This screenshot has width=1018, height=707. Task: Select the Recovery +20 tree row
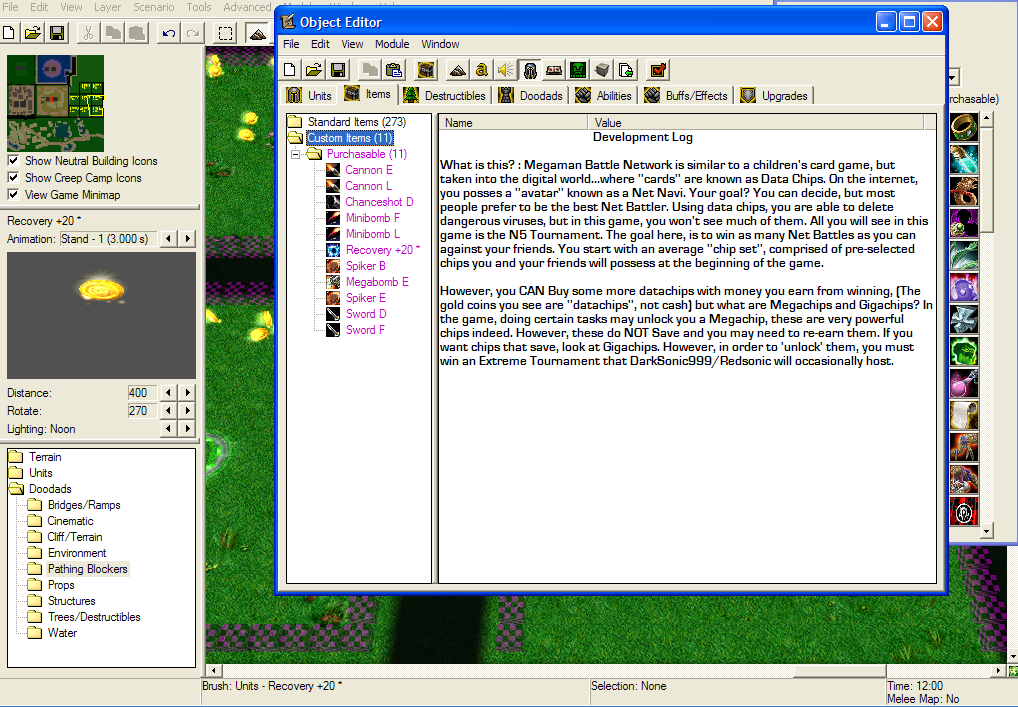tap(382, 250)
